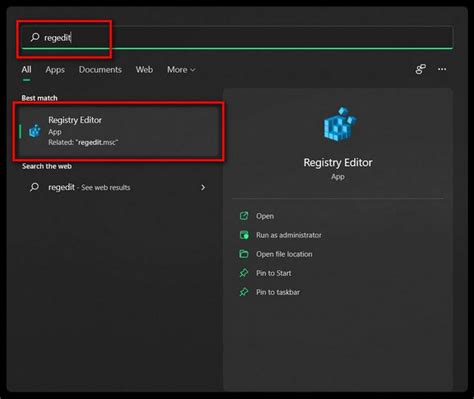Screen dimensions: 474x399
Task: Click Pin to Start
Action: coord(273,273)
